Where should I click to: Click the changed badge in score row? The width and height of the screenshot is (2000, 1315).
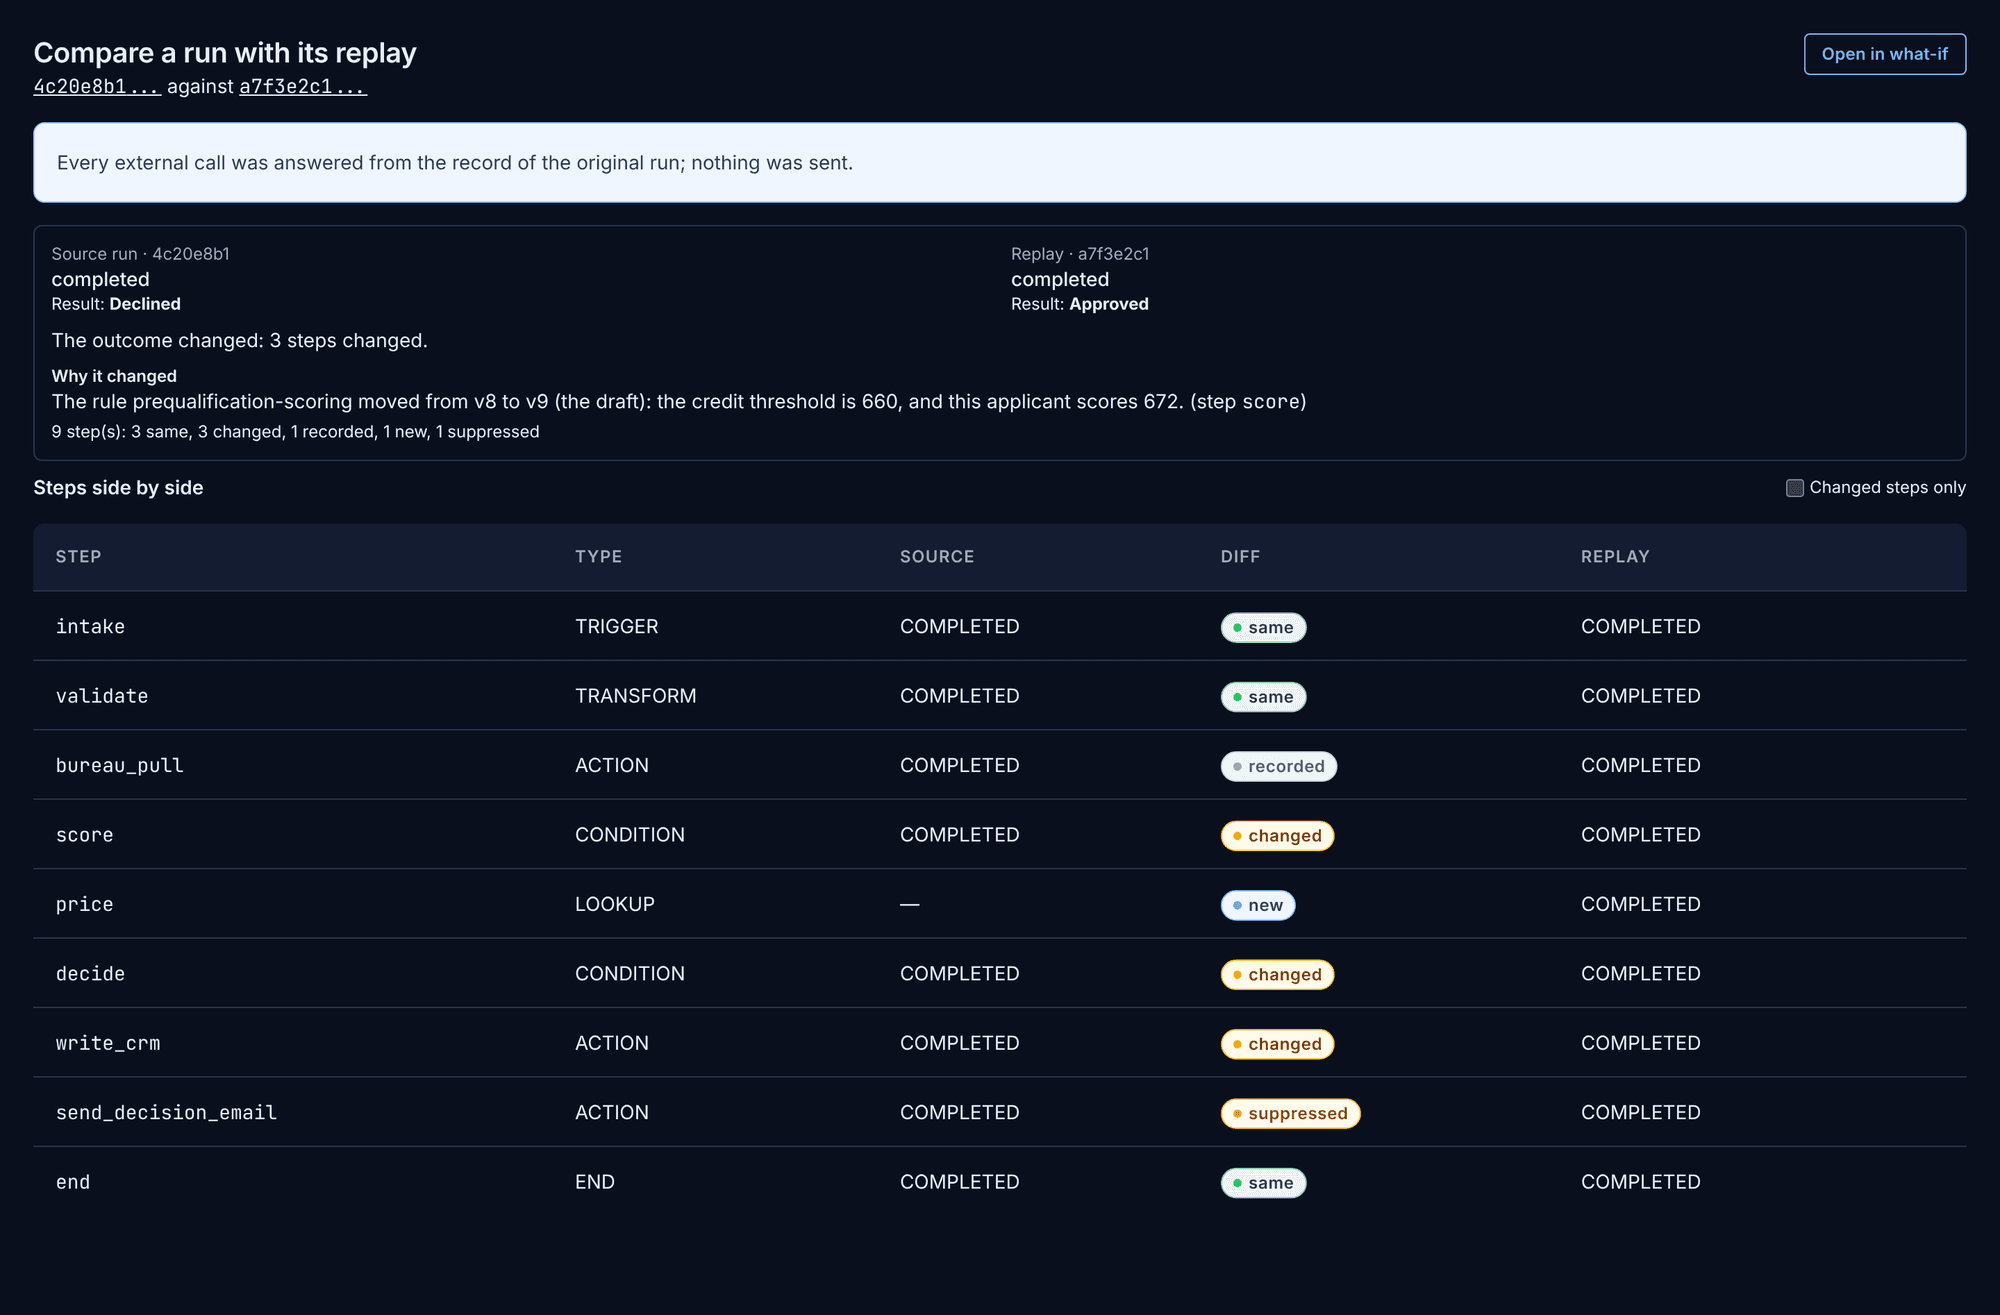(x=1277, y=835)
